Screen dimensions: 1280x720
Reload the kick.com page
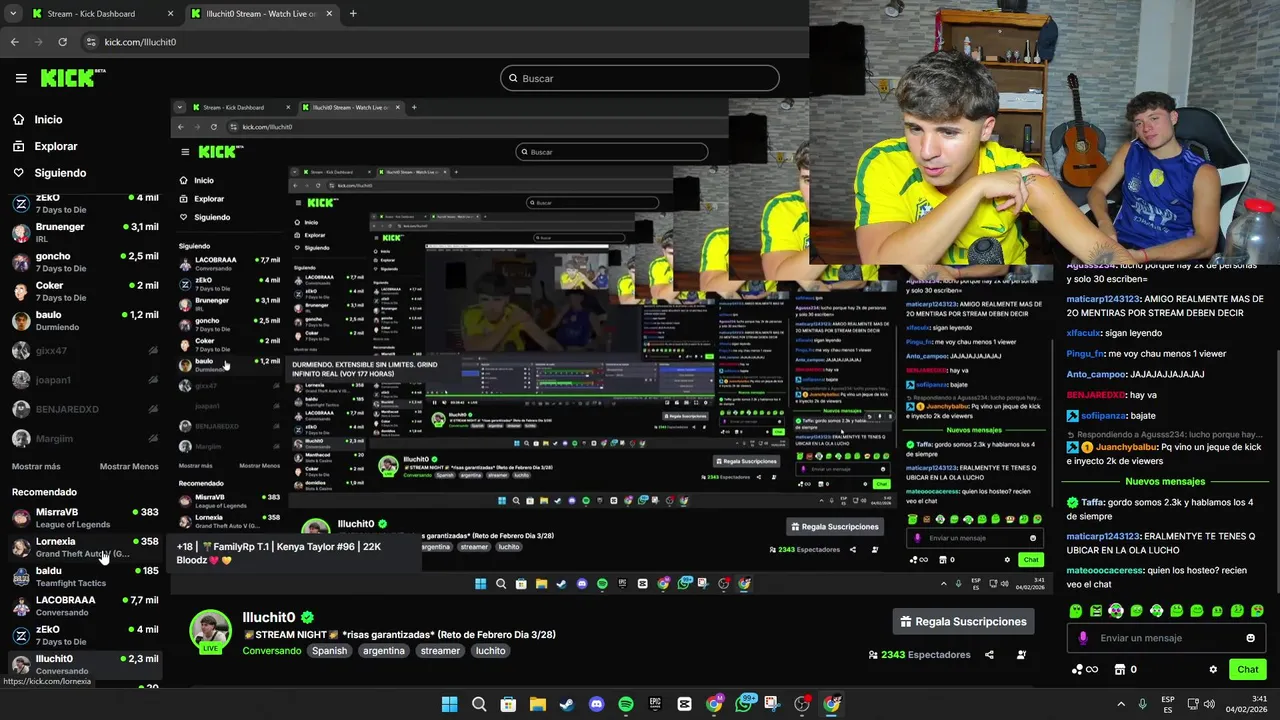pos(62,42)
